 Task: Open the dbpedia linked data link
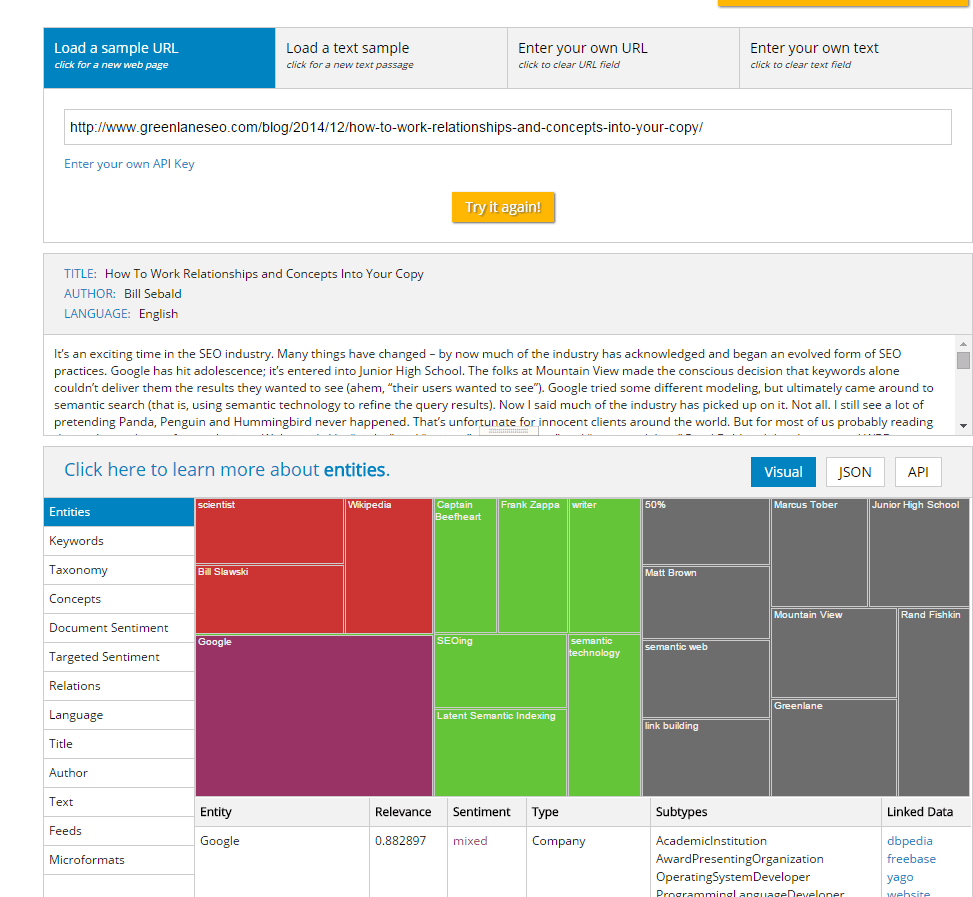pos(909,841)
